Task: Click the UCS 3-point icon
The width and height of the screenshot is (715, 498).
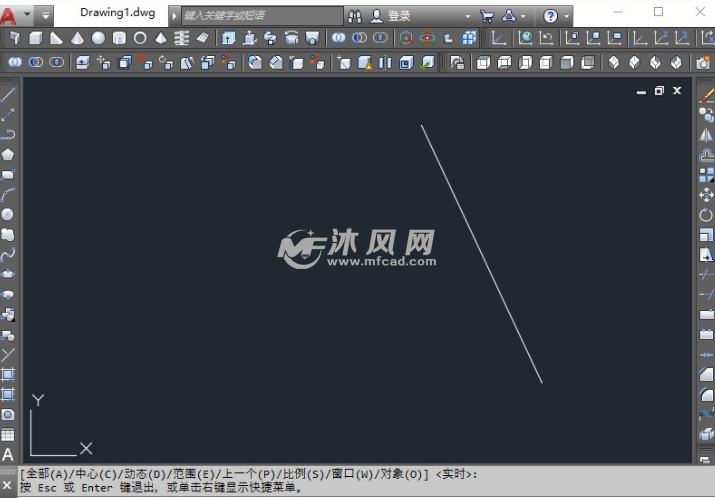Action: tap(682, 38)
